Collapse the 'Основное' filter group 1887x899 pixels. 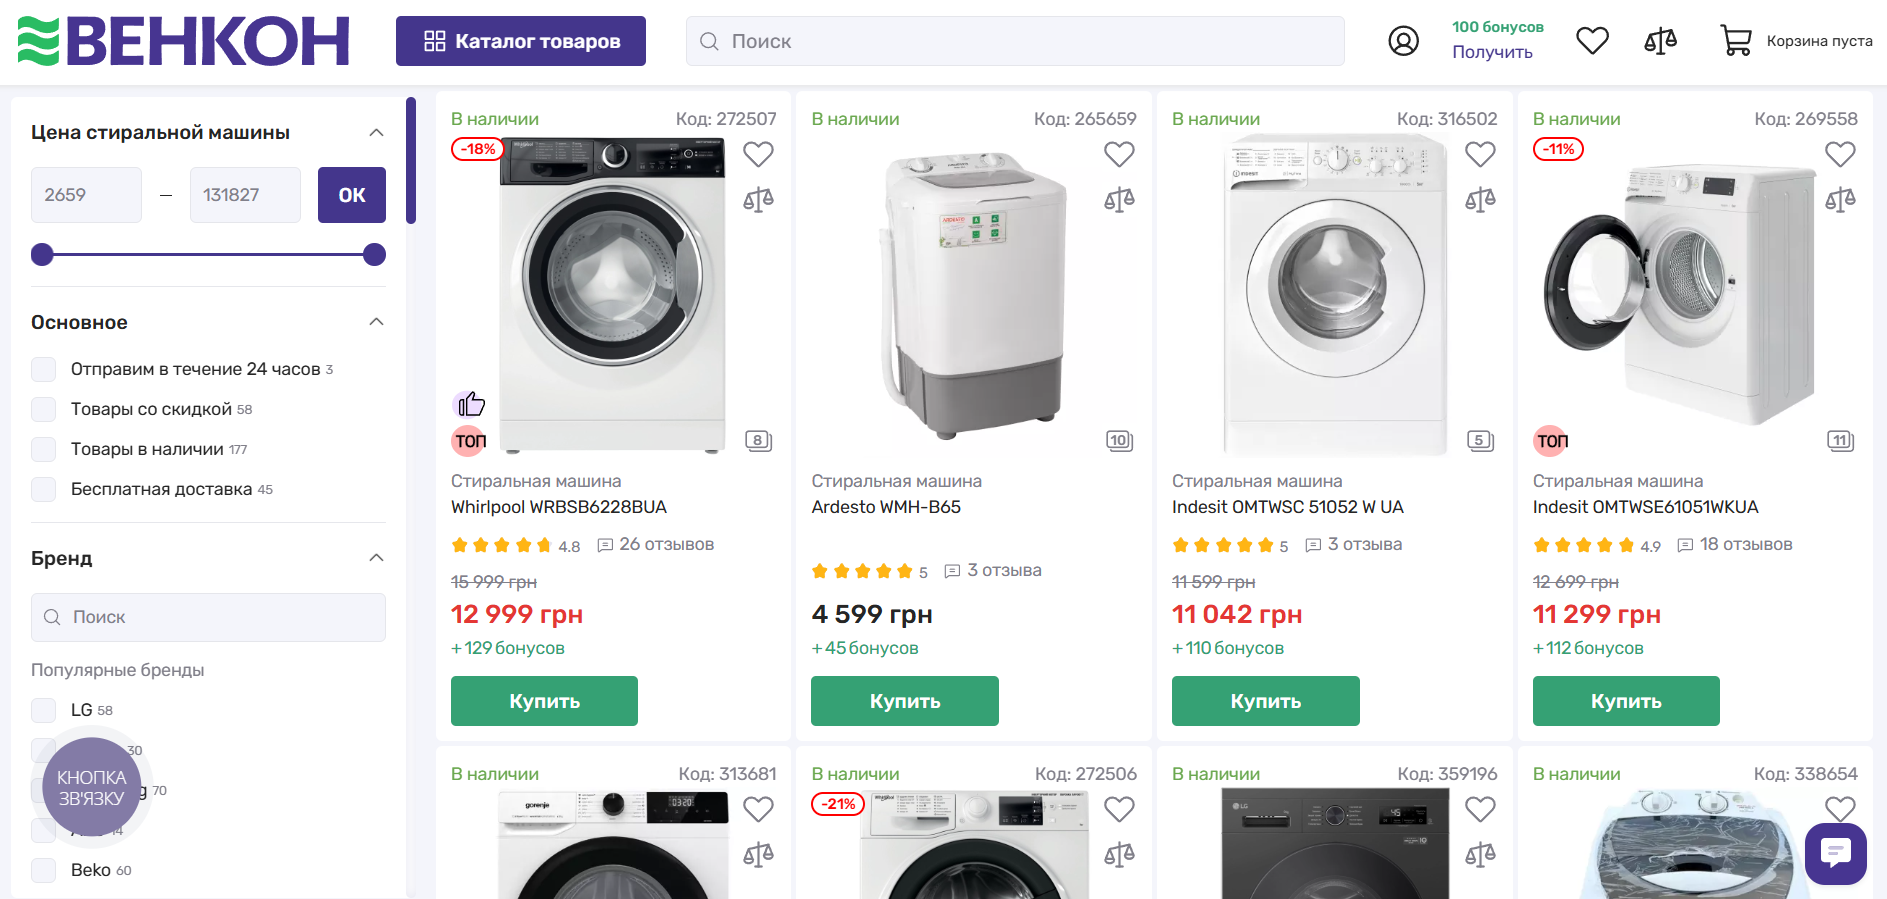[377, 321]
